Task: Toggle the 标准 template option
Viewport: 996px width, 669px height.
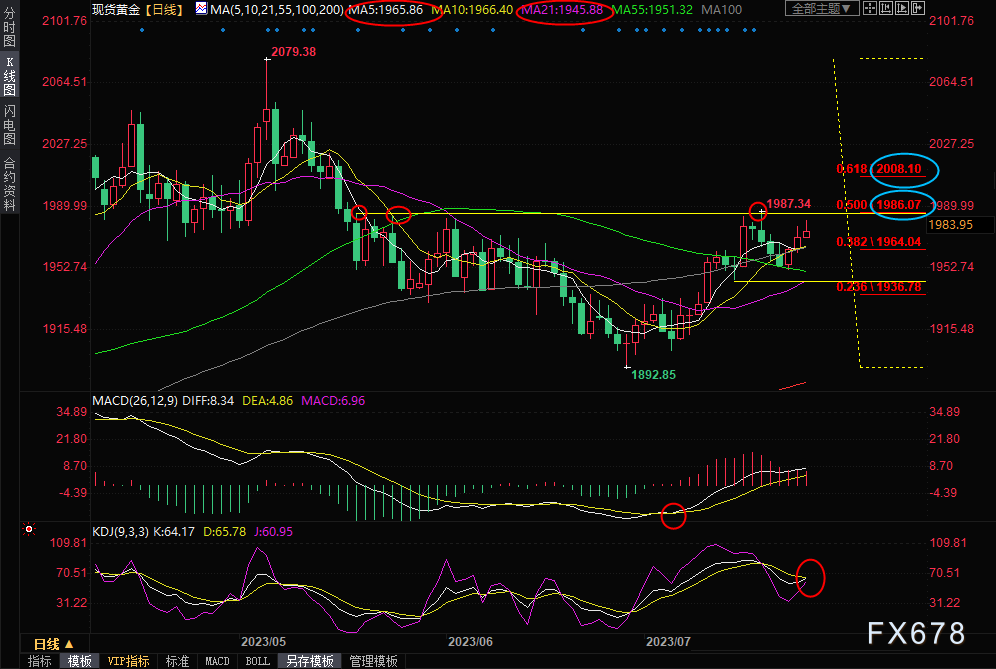Action: 177,661
